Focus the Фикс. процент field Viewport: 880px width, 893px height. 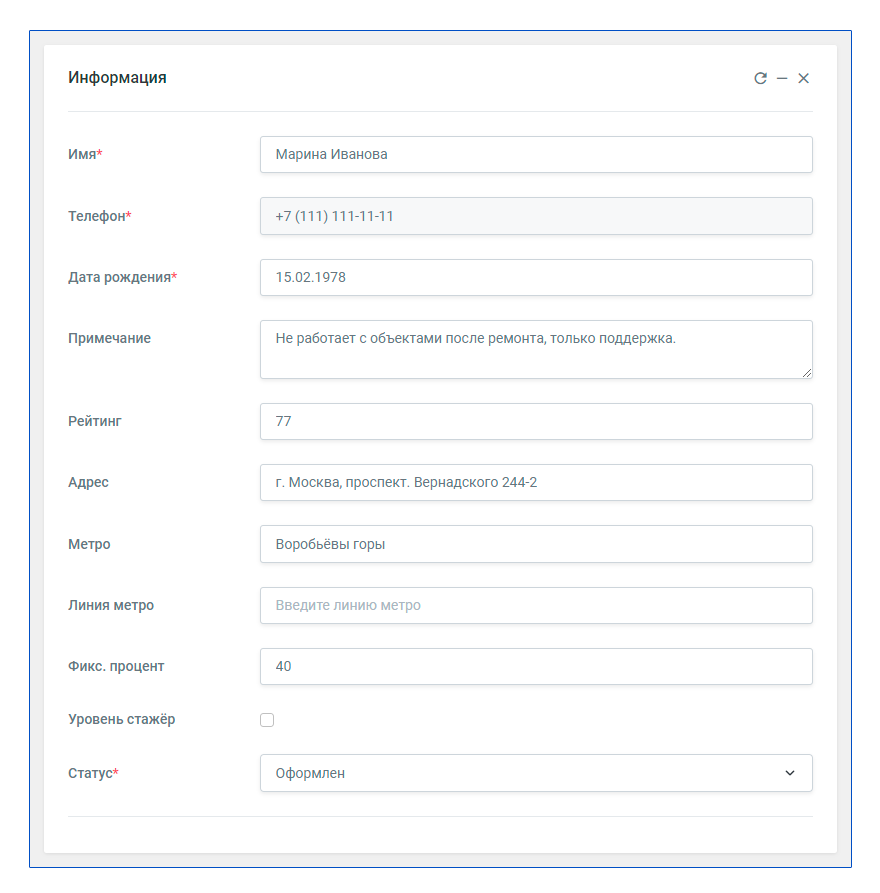coord(536,666)
